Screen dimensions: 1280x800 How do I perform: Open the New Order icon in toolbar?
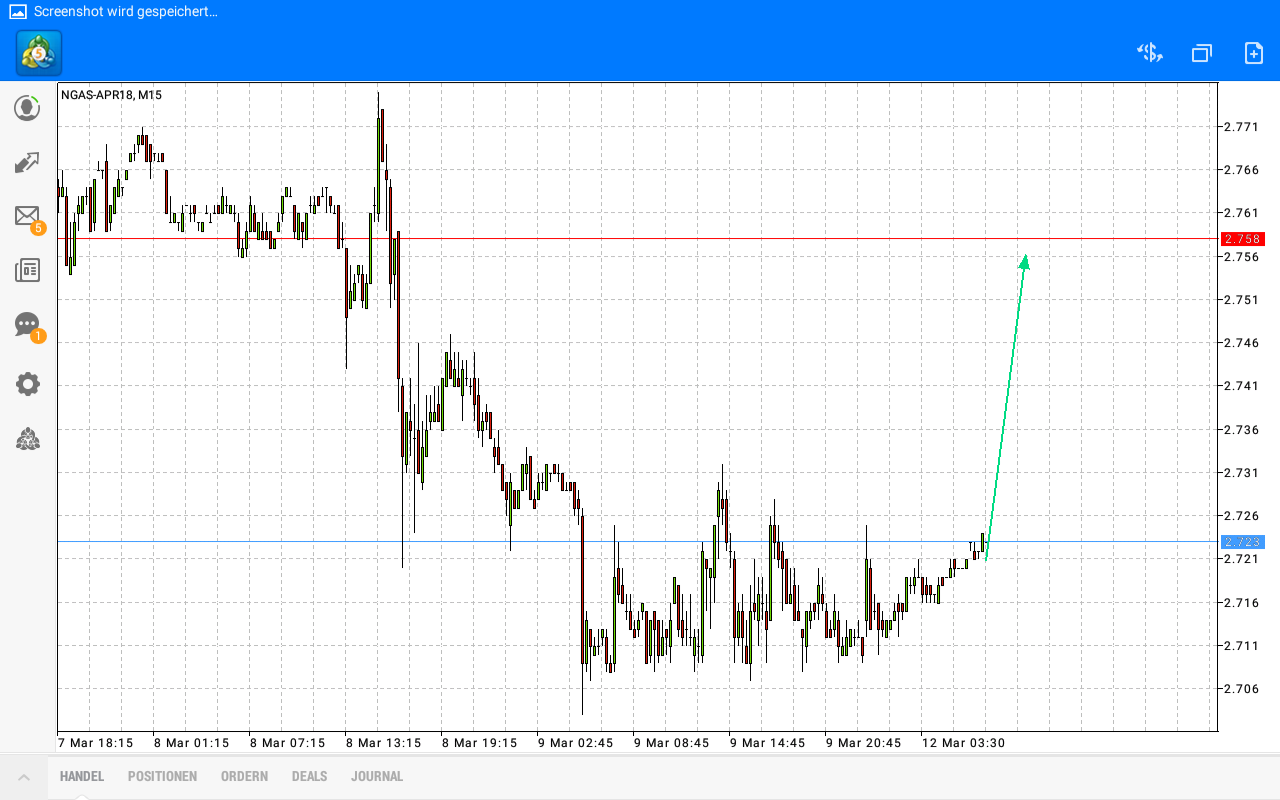tap(1253, 52)
